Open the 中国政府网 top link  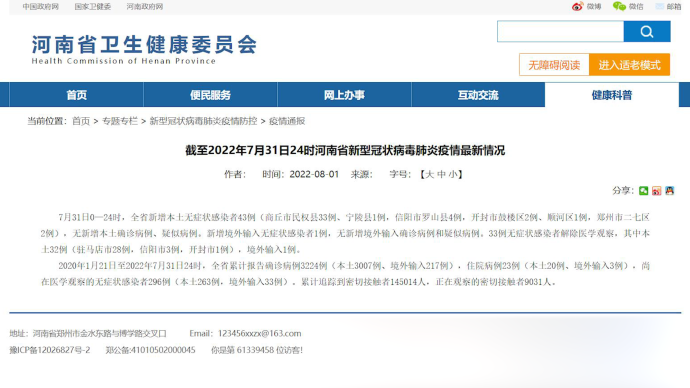pyautogui.click(x=40, y=7)
